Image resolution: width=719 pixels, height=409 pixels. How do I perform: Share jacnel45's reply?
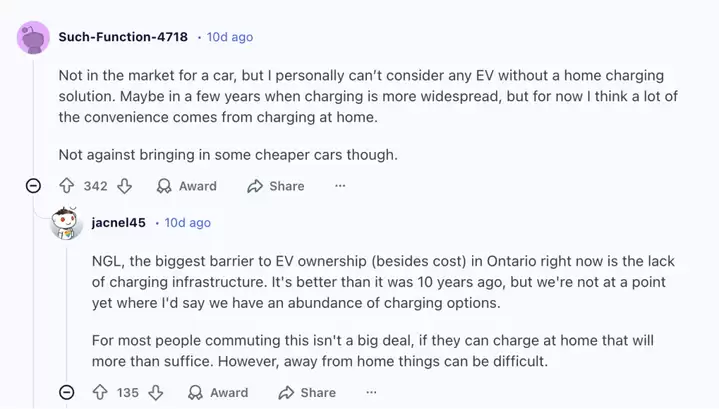coord(307,393)
